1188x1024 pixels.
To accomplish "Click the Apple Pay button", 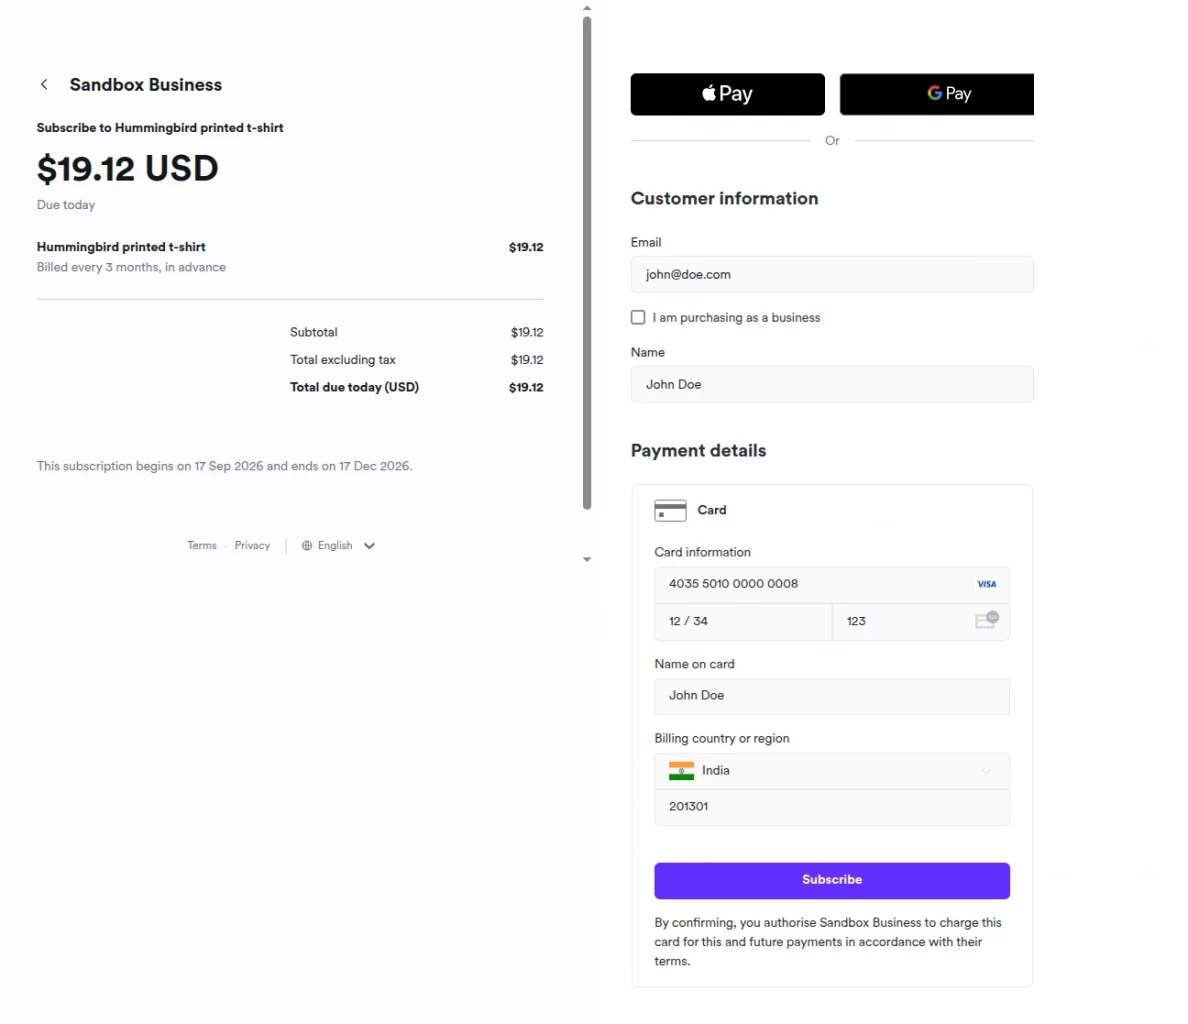I will tap(727, 94).
